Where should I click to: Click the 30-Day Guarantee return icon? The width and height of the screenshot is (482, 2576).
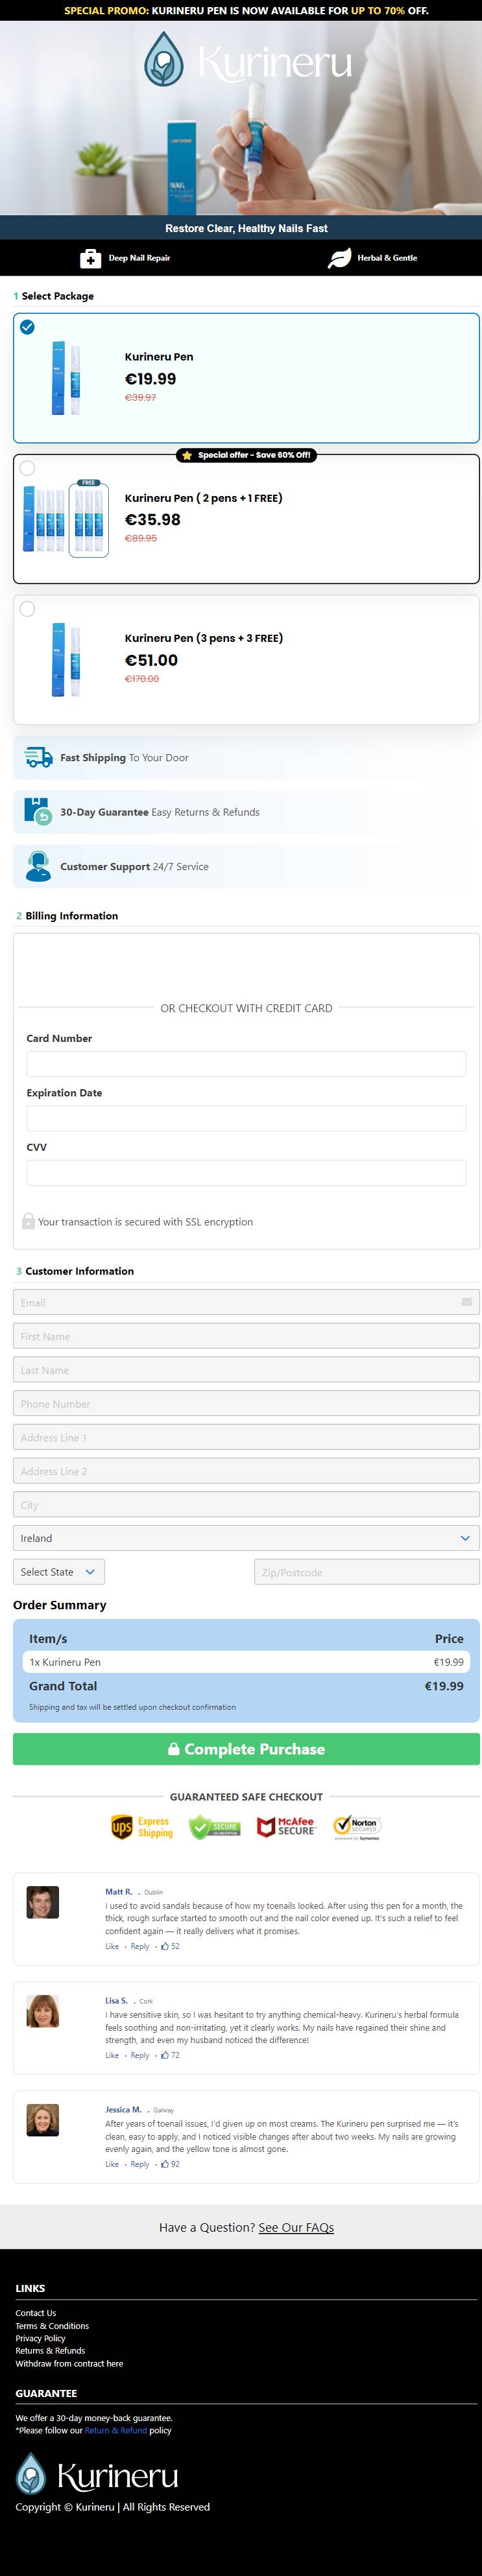(38, 811)
